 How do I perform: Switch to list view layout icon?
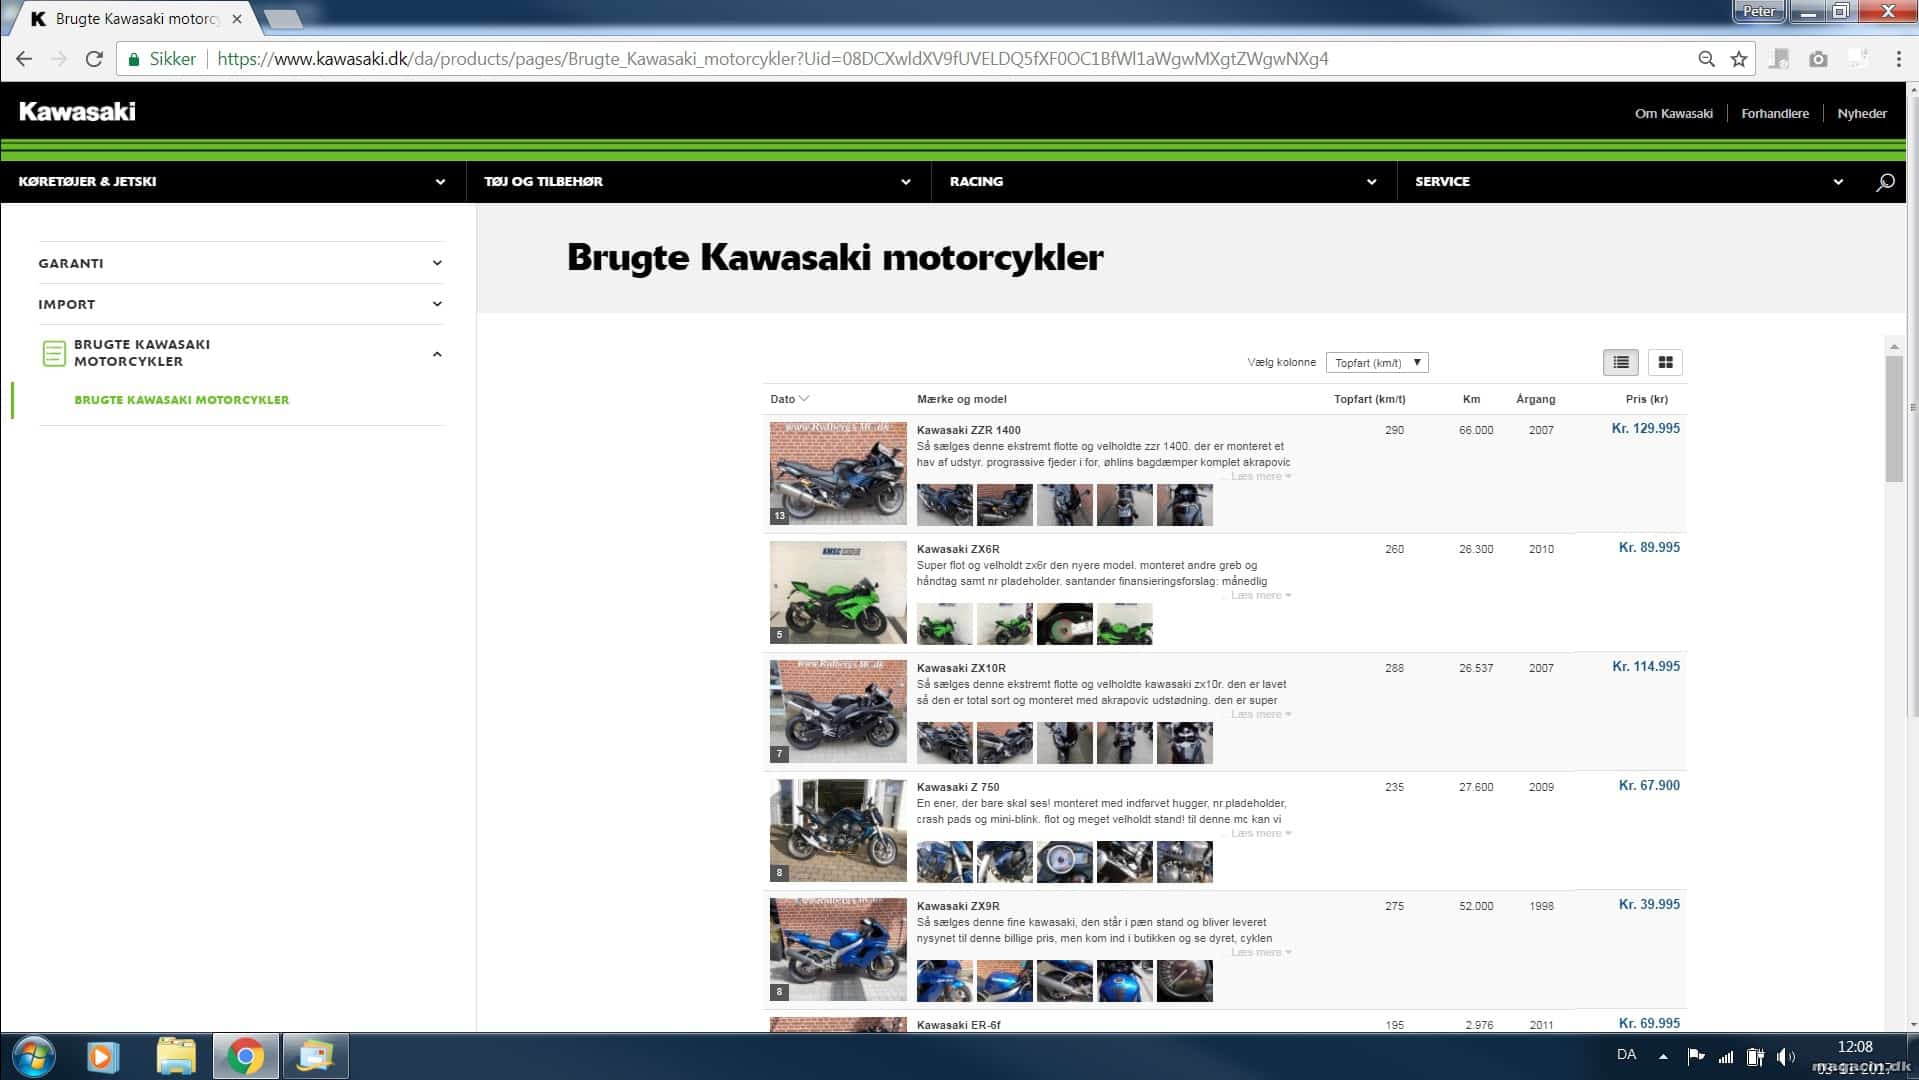pyautogui.click(x=1621, y=362)
